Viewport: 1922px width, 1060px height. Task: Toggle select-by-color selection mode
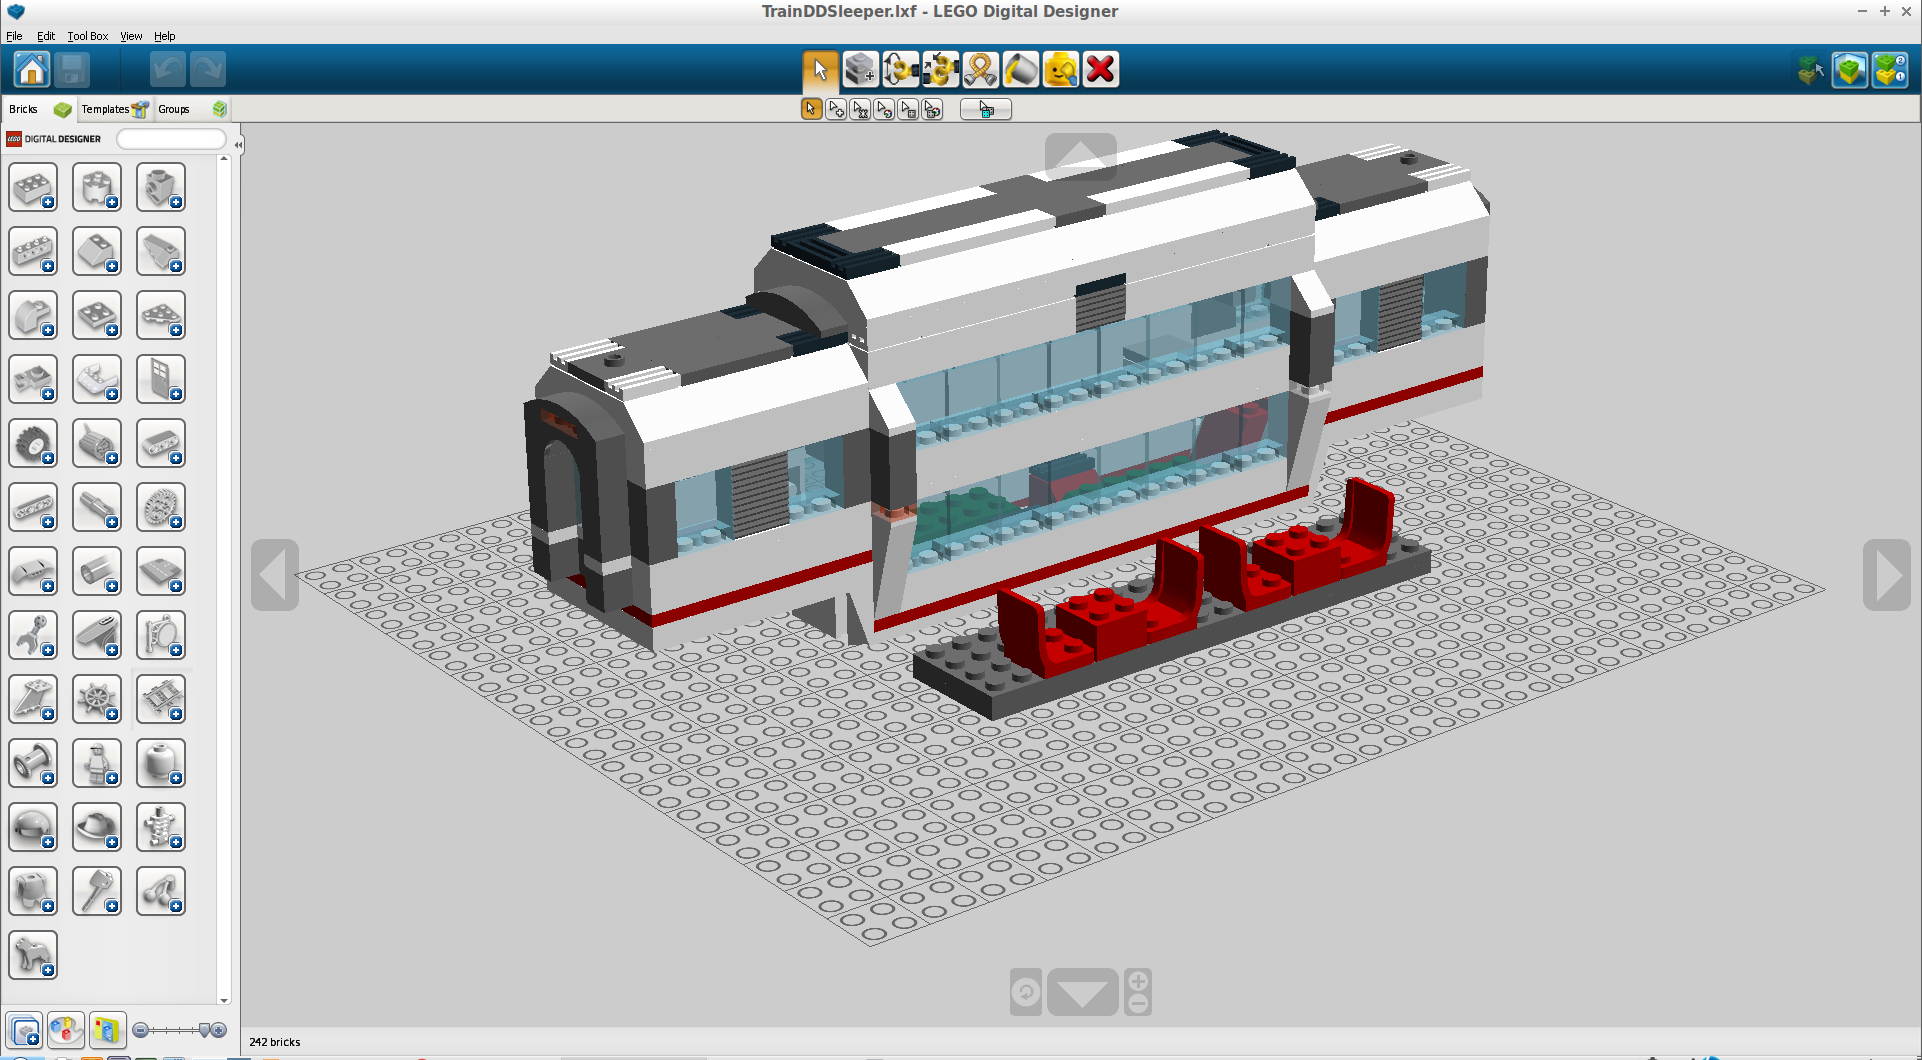click(885, 109)
